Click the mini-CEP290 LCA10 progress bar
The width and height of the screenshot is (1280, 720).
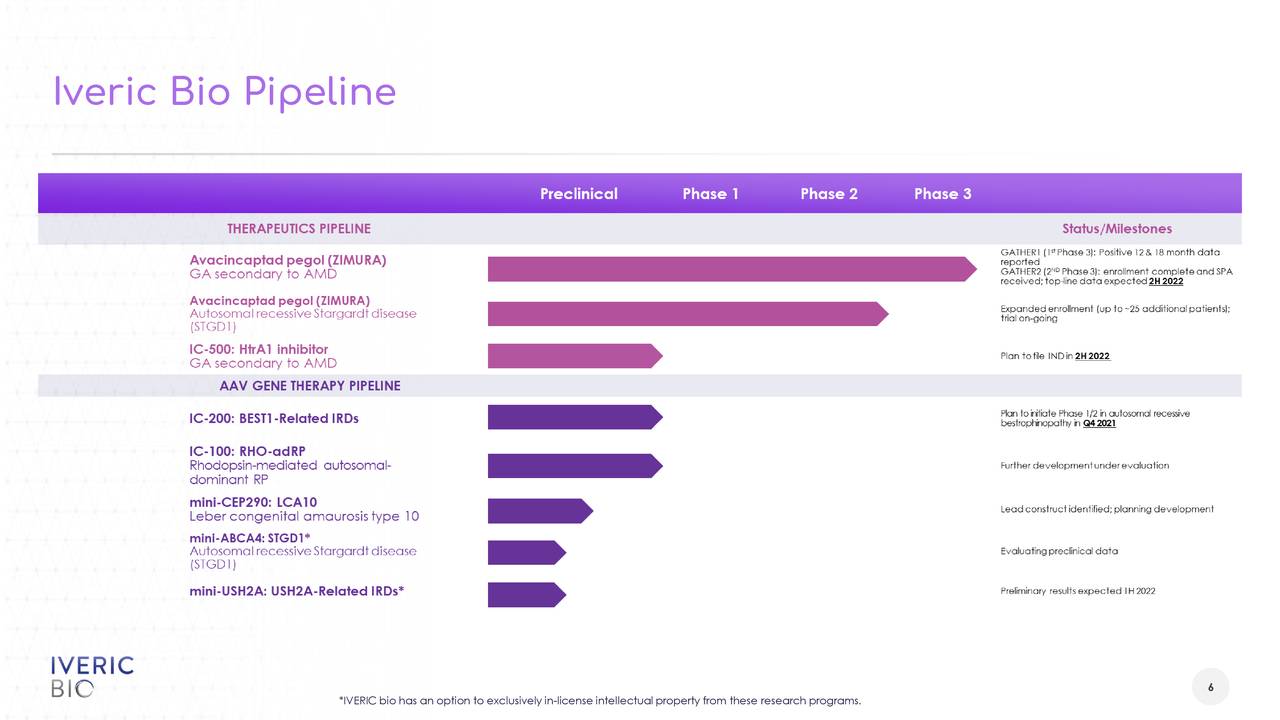(539, 511)
